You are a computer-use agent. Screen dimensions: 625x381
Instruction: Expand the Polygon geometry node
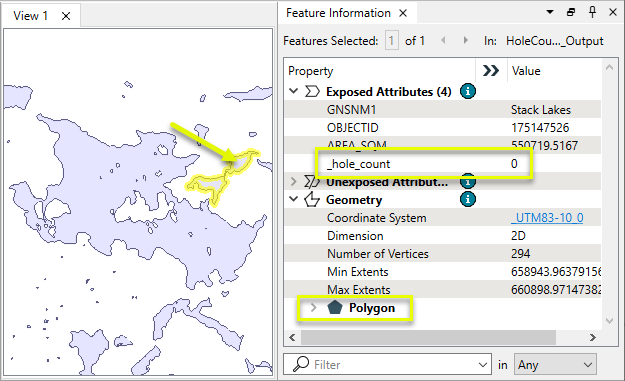[x=314, y=308]
